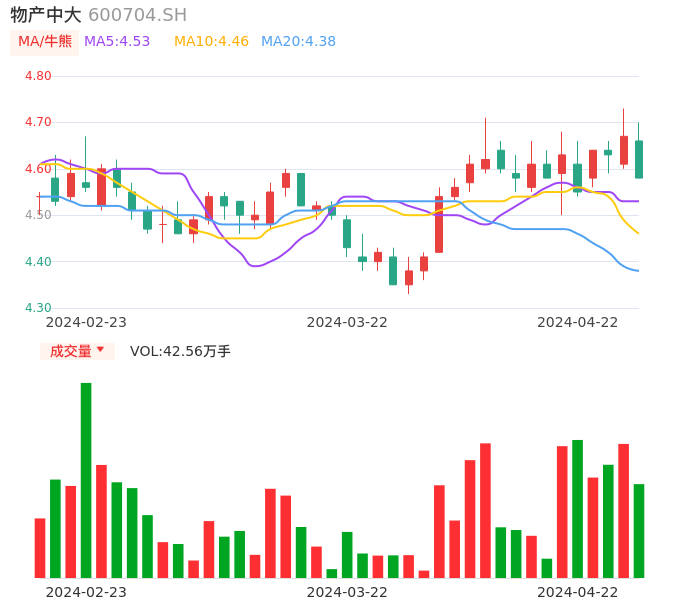Viewport: 686px width, 606px height.
Task: Click the 4.70 price axis label
Action: tap(38, 122)
